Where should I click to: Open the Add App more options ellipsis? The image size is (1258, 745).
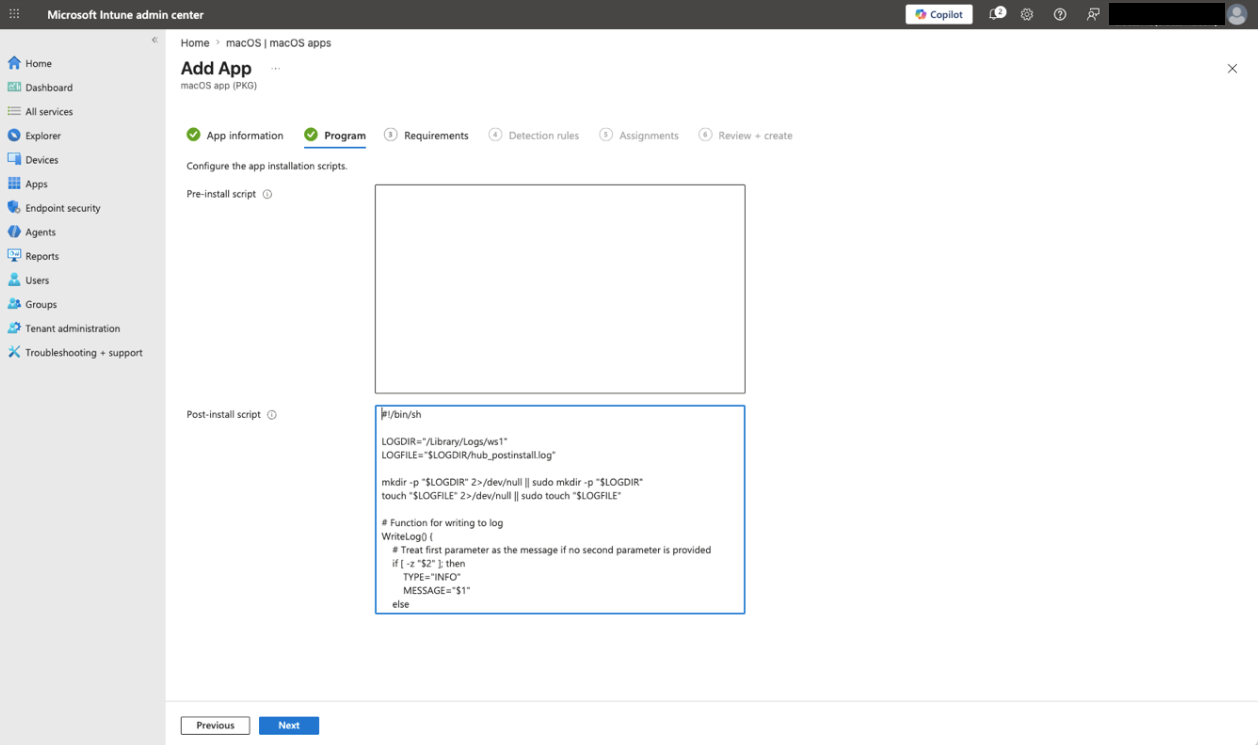click(275, 69)
